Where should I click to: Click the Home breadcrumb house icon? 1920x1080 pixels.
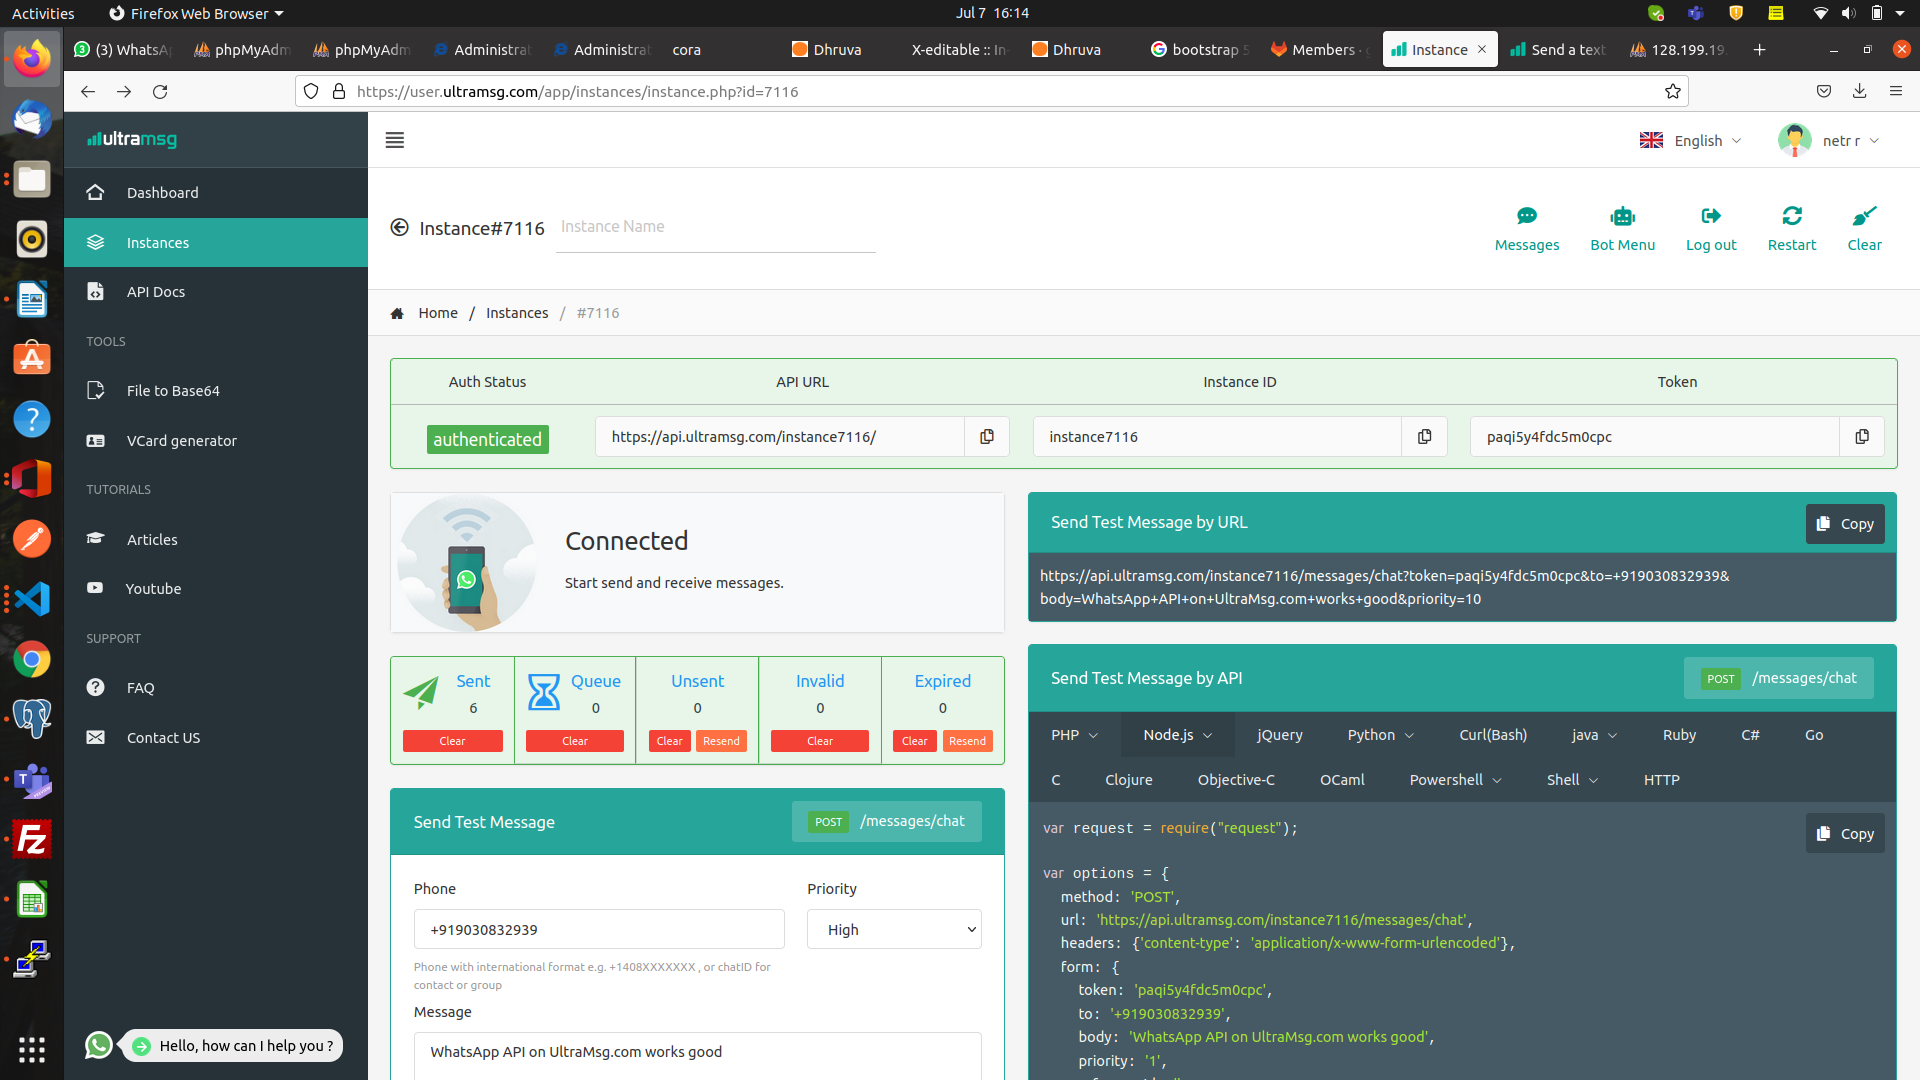[397, 313]
